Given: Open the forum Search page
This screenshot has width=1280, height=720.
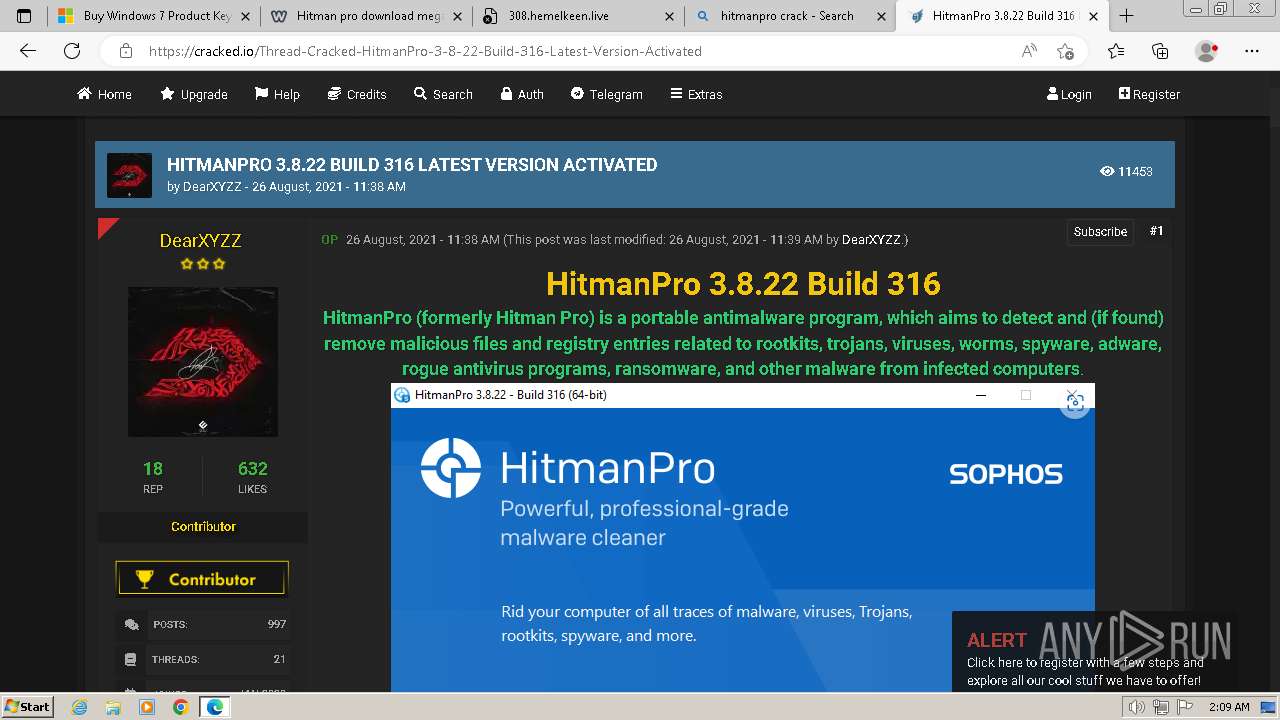Looking at the screenshot, I should coord(443,94).
